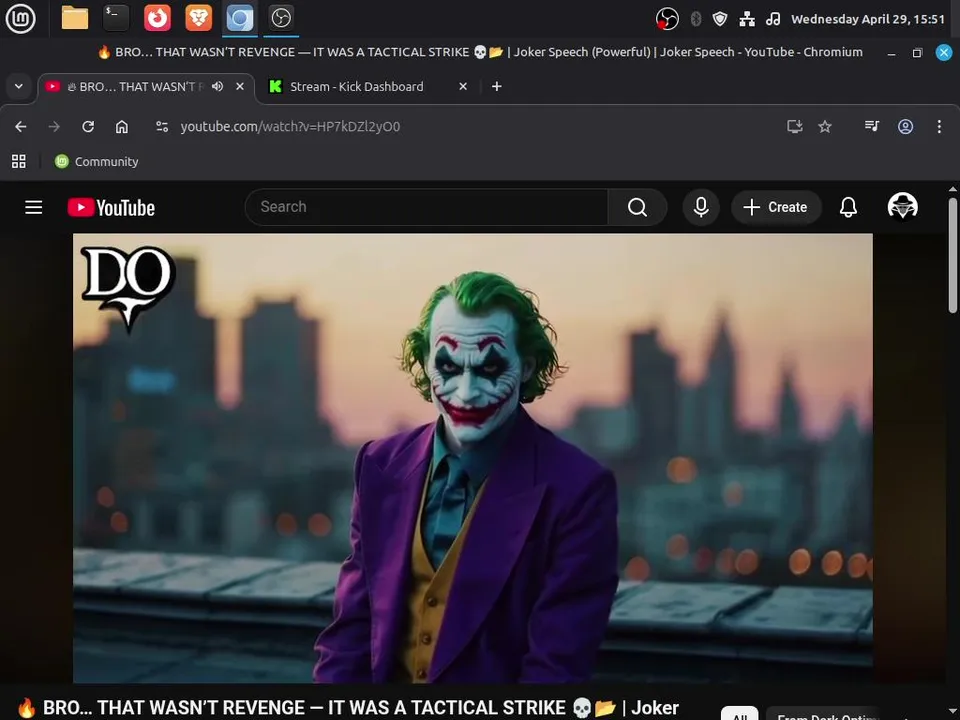Close the Kick Dashboard tab
The width and height of the screenshot is (960, 720).
[x=463, y=87]
